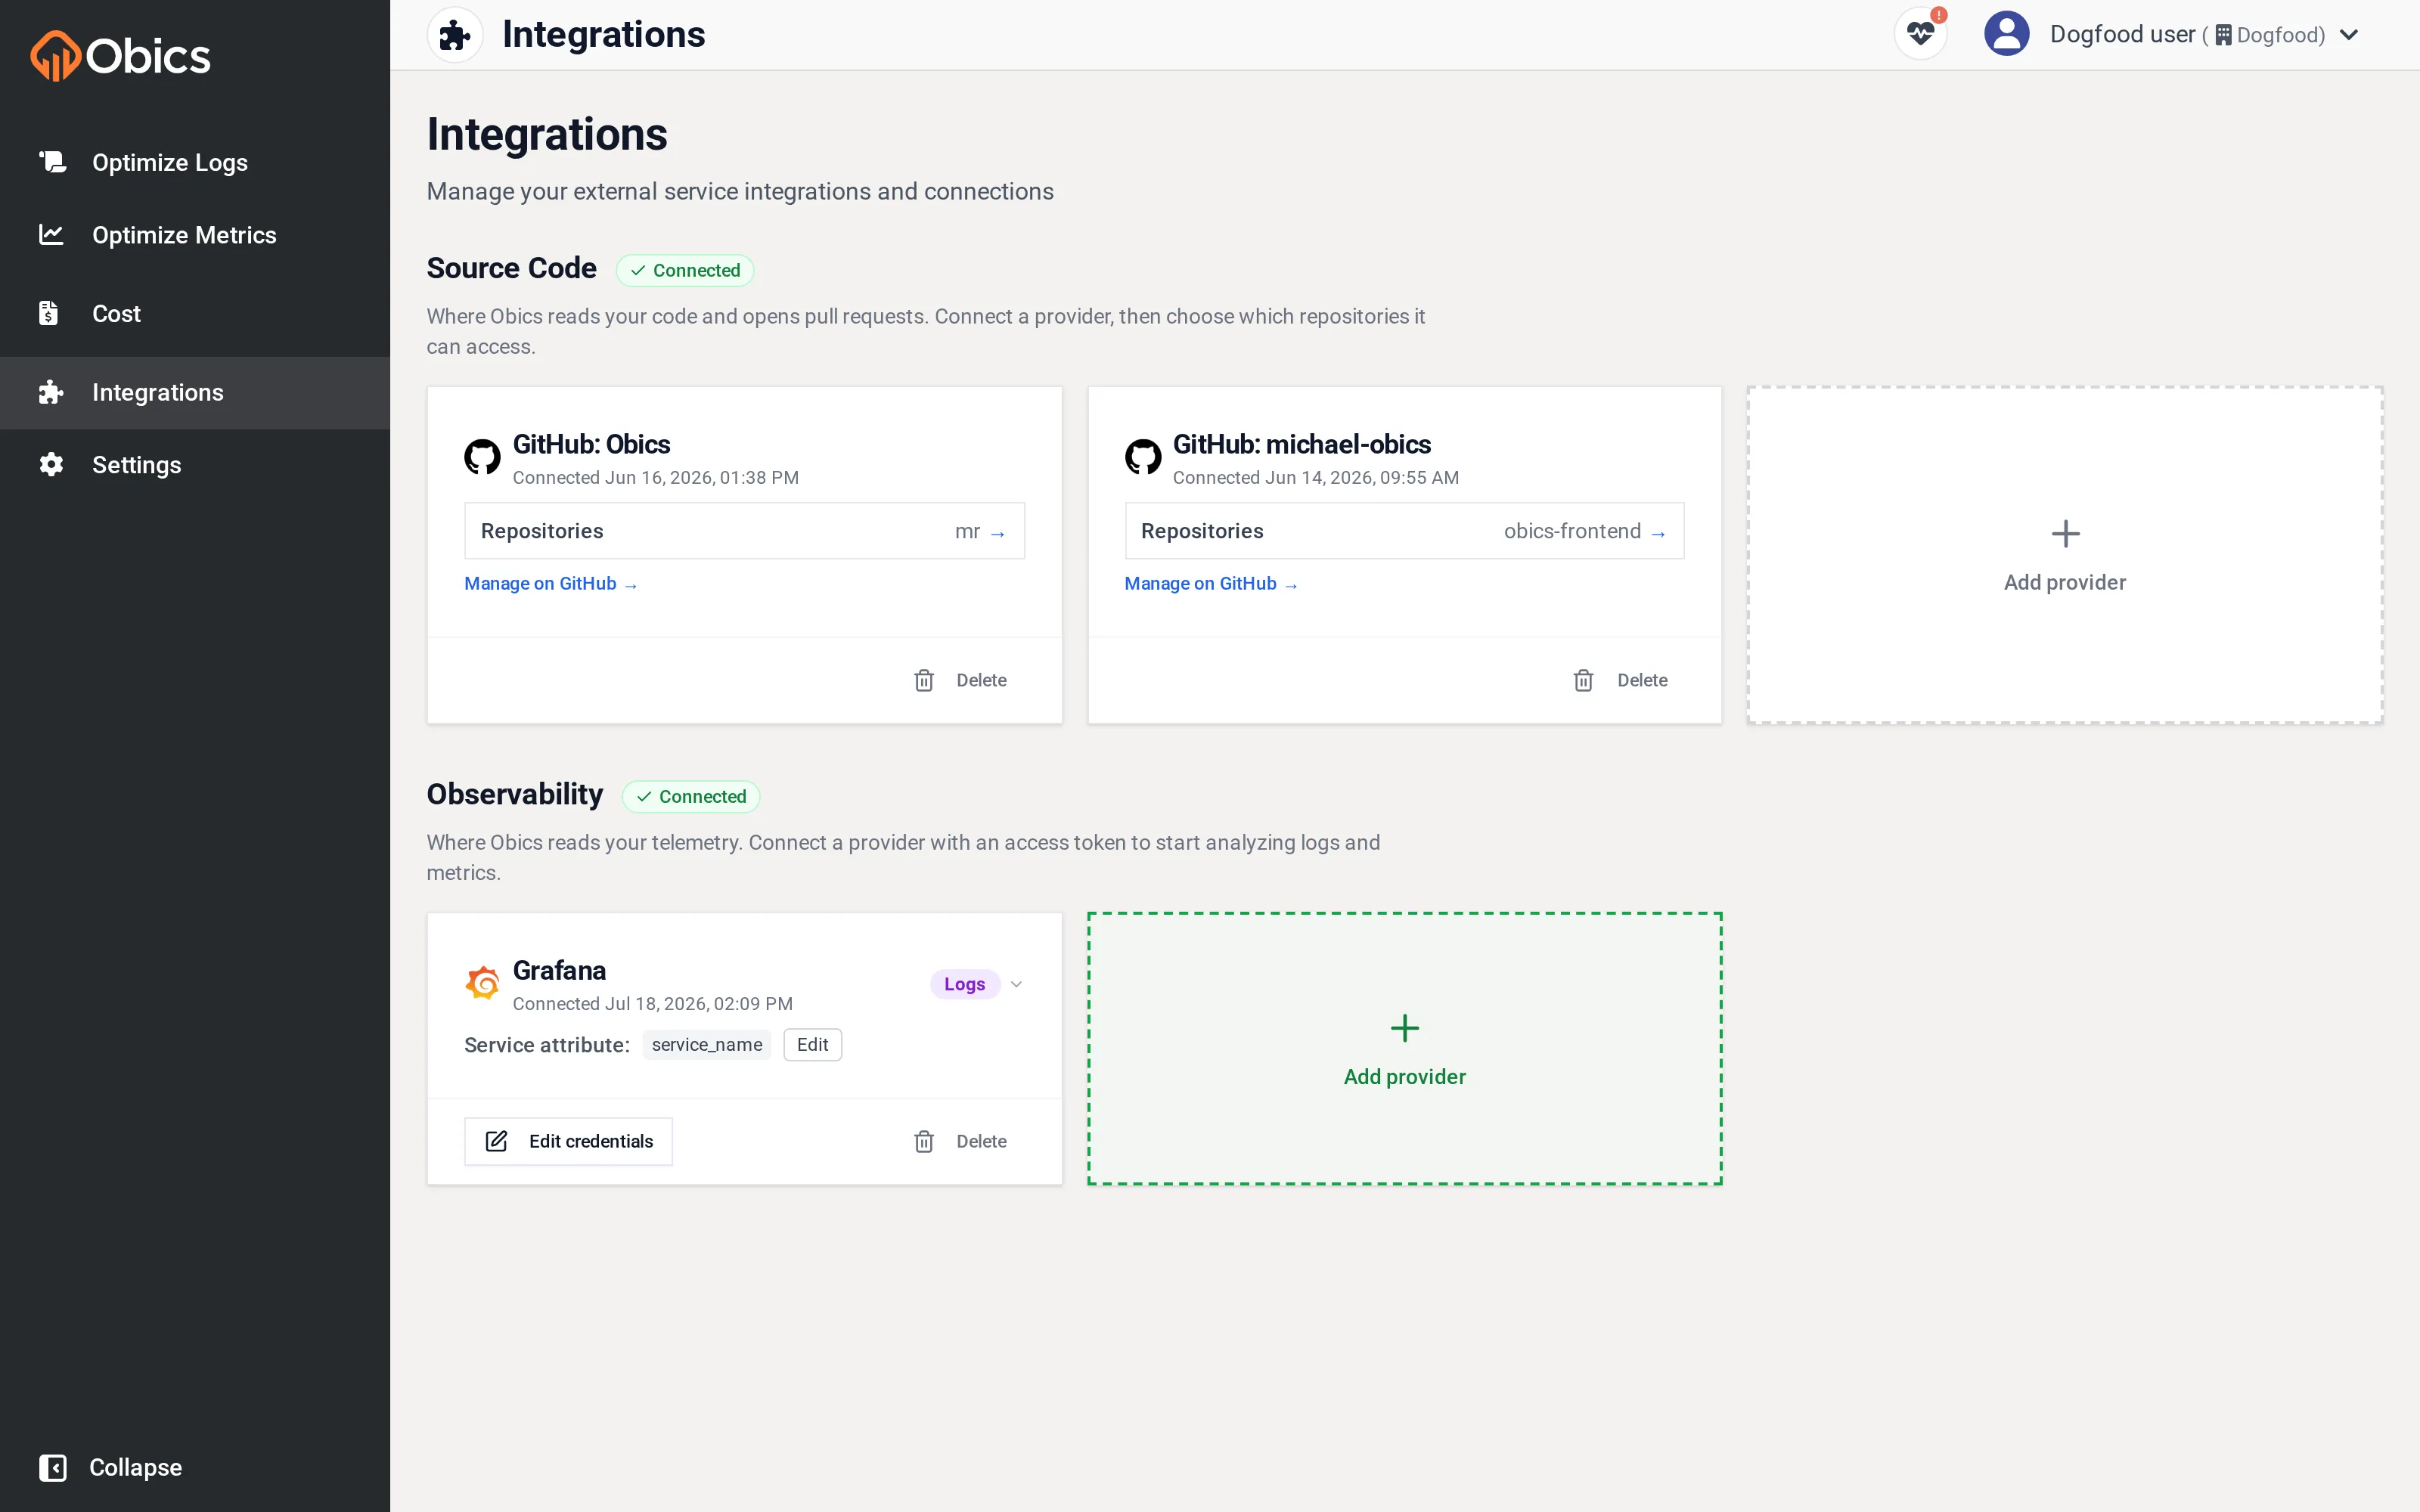This screenshot has height=1512, width=2420.
Task: Click the GitHub: michael-obics octocat icon
Action: coord(1142,457)
